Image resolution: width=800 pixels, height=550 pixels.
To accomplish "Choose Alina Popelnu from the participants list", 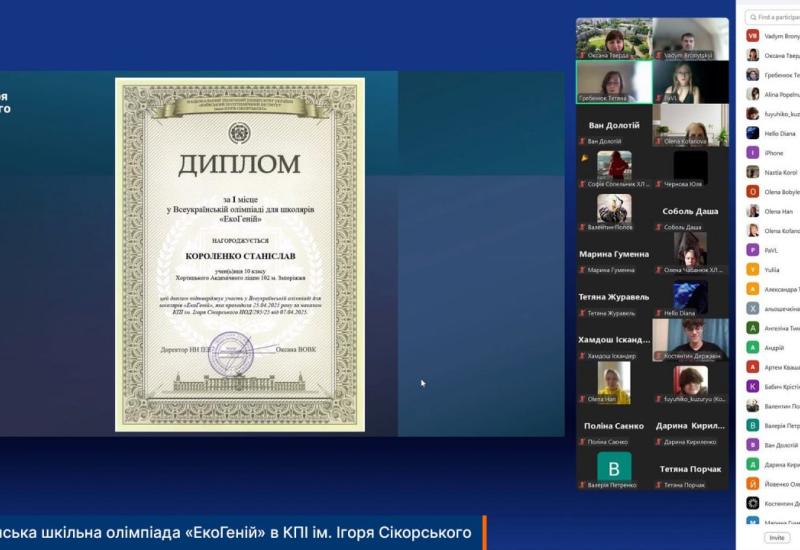I will [x=780, y=94].
